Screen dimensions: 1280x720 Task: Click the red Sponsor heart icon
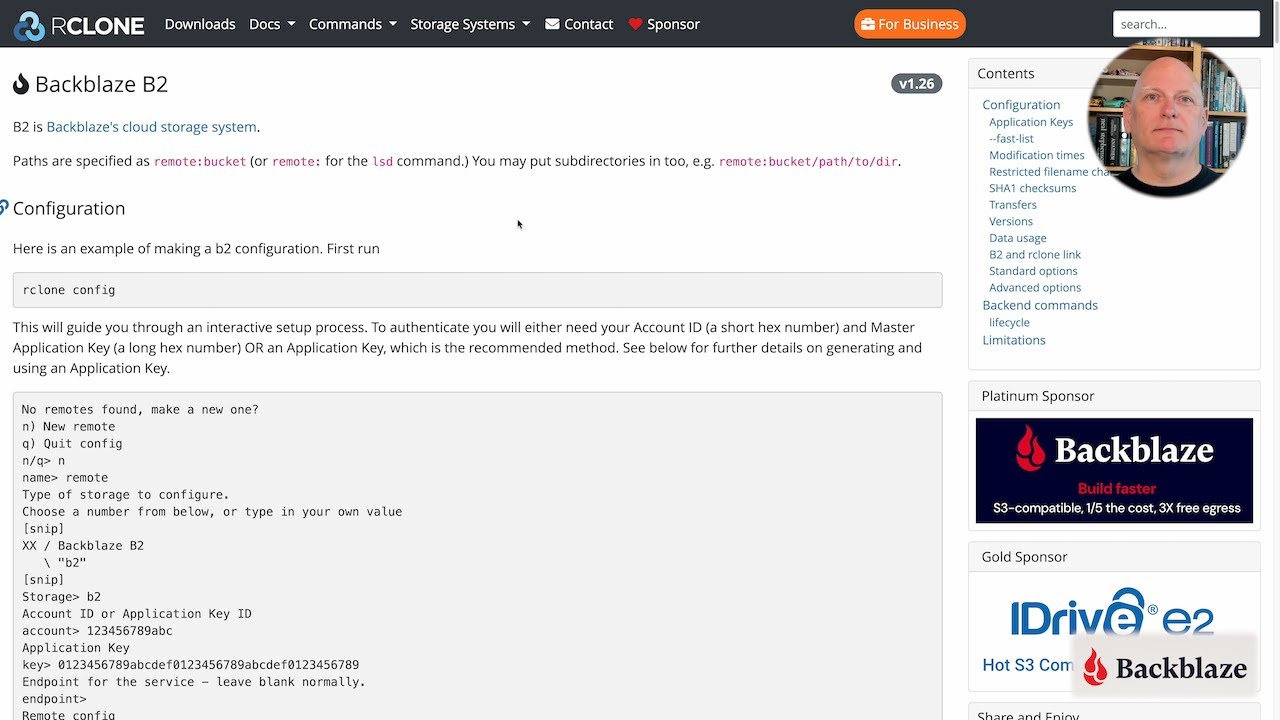(635, 24)
